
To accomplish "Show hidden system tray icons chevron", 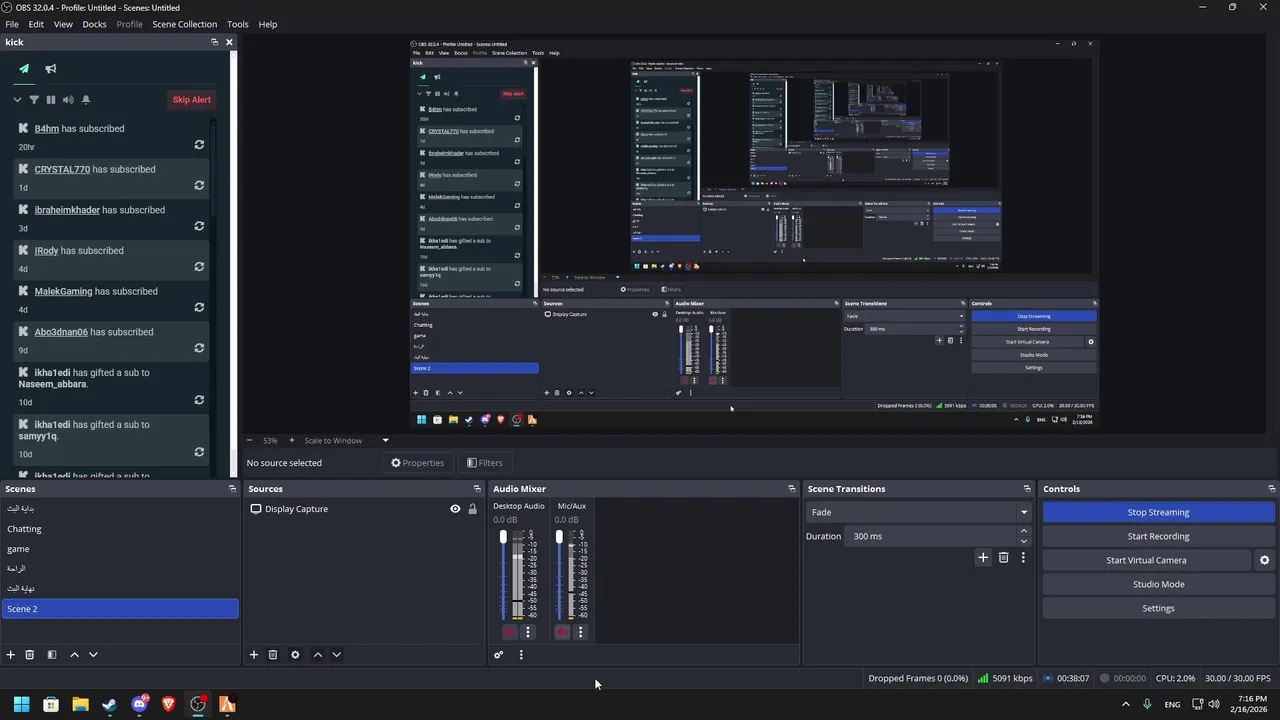I will [x=1126, y=705].
